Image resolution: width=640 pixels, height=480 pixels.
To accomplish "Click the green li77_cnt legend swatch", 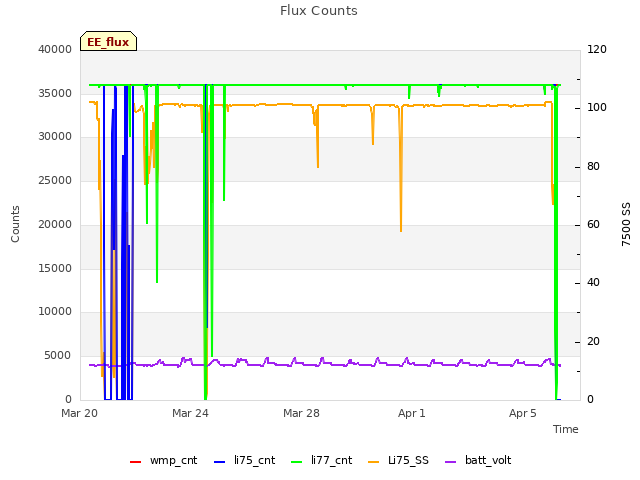I will pos(296,462).
